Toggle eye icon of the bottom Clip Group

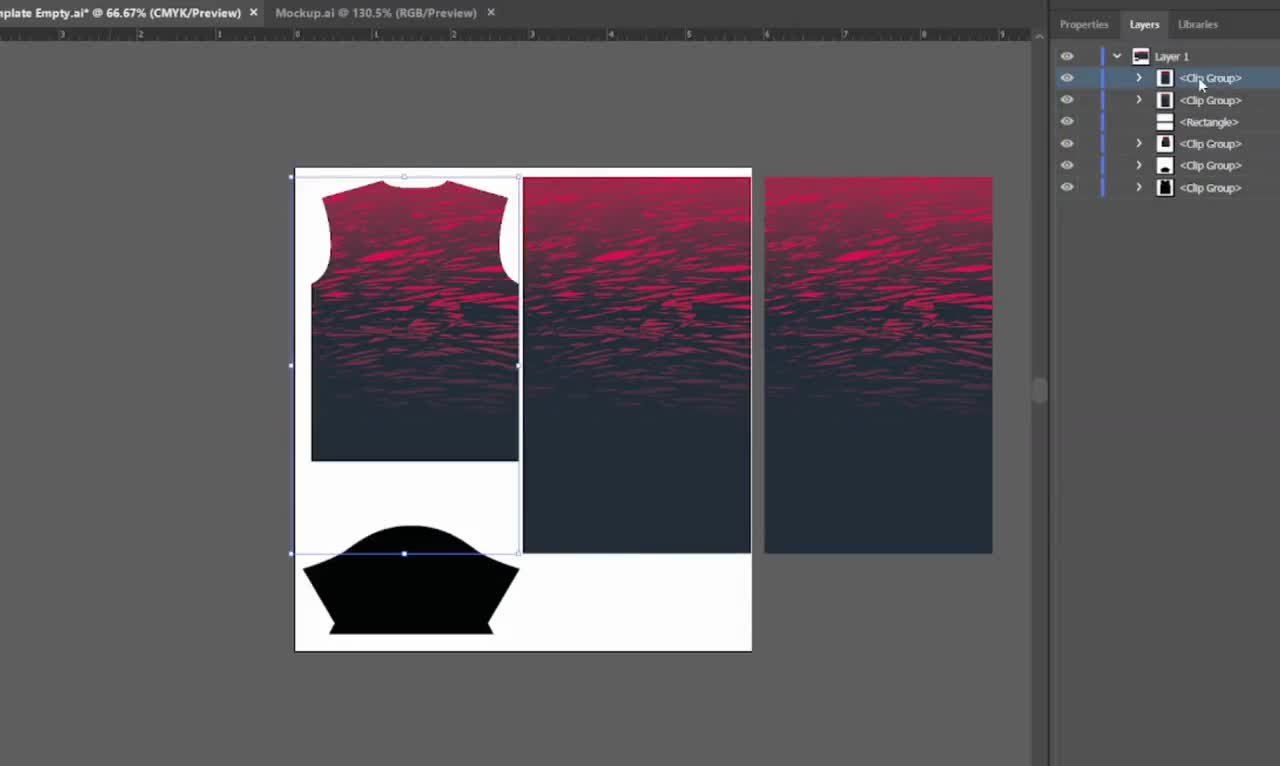(x=1067, y=188)
